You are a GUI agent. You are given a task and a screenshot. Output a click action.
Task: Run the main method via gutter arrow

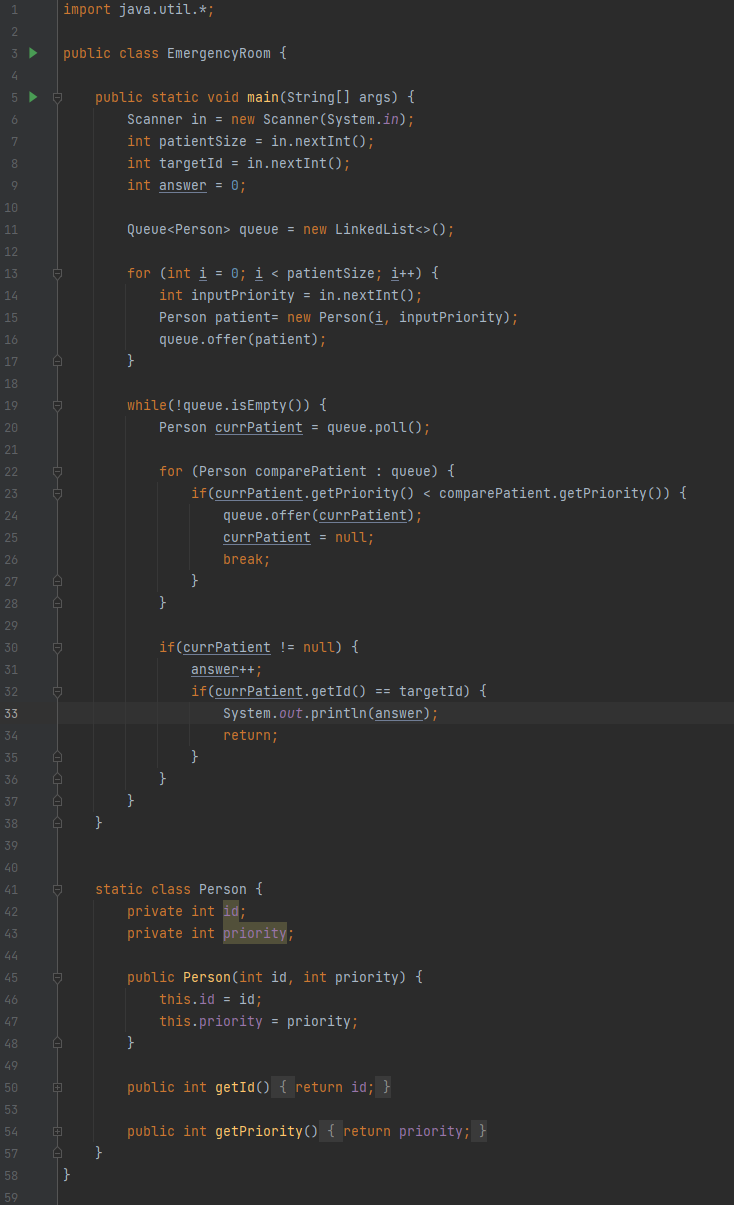pyautogui.click(x=33, y=97)
